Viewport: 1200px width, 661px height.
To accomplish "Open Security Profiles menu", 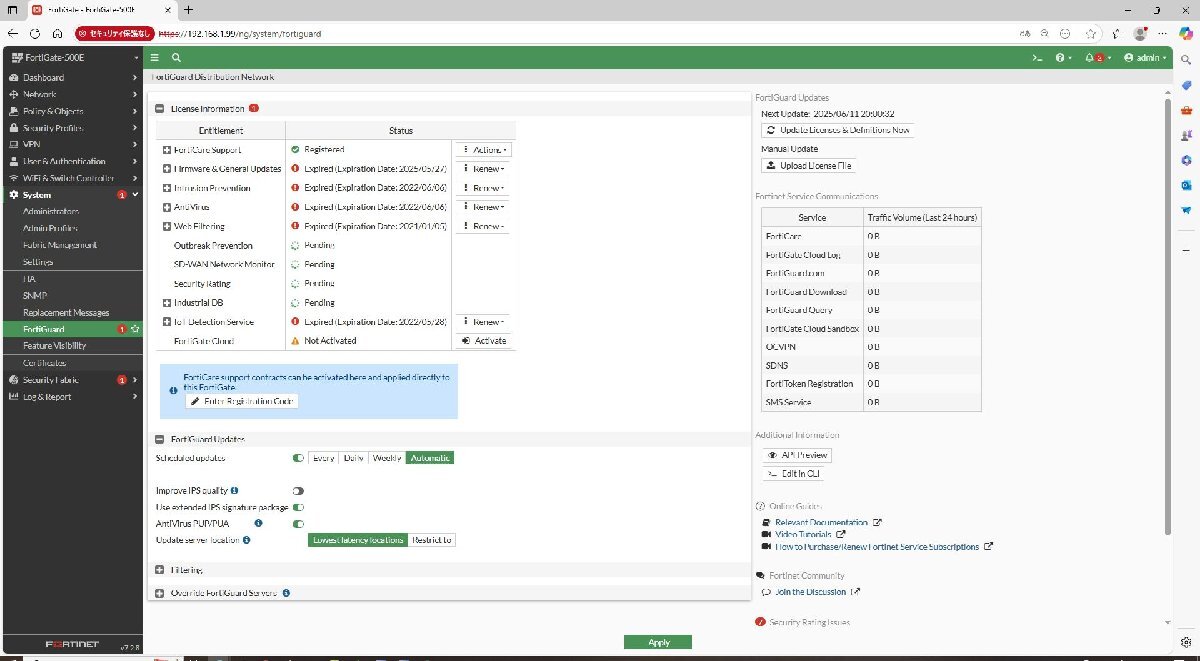I will [x=72, y=128].
